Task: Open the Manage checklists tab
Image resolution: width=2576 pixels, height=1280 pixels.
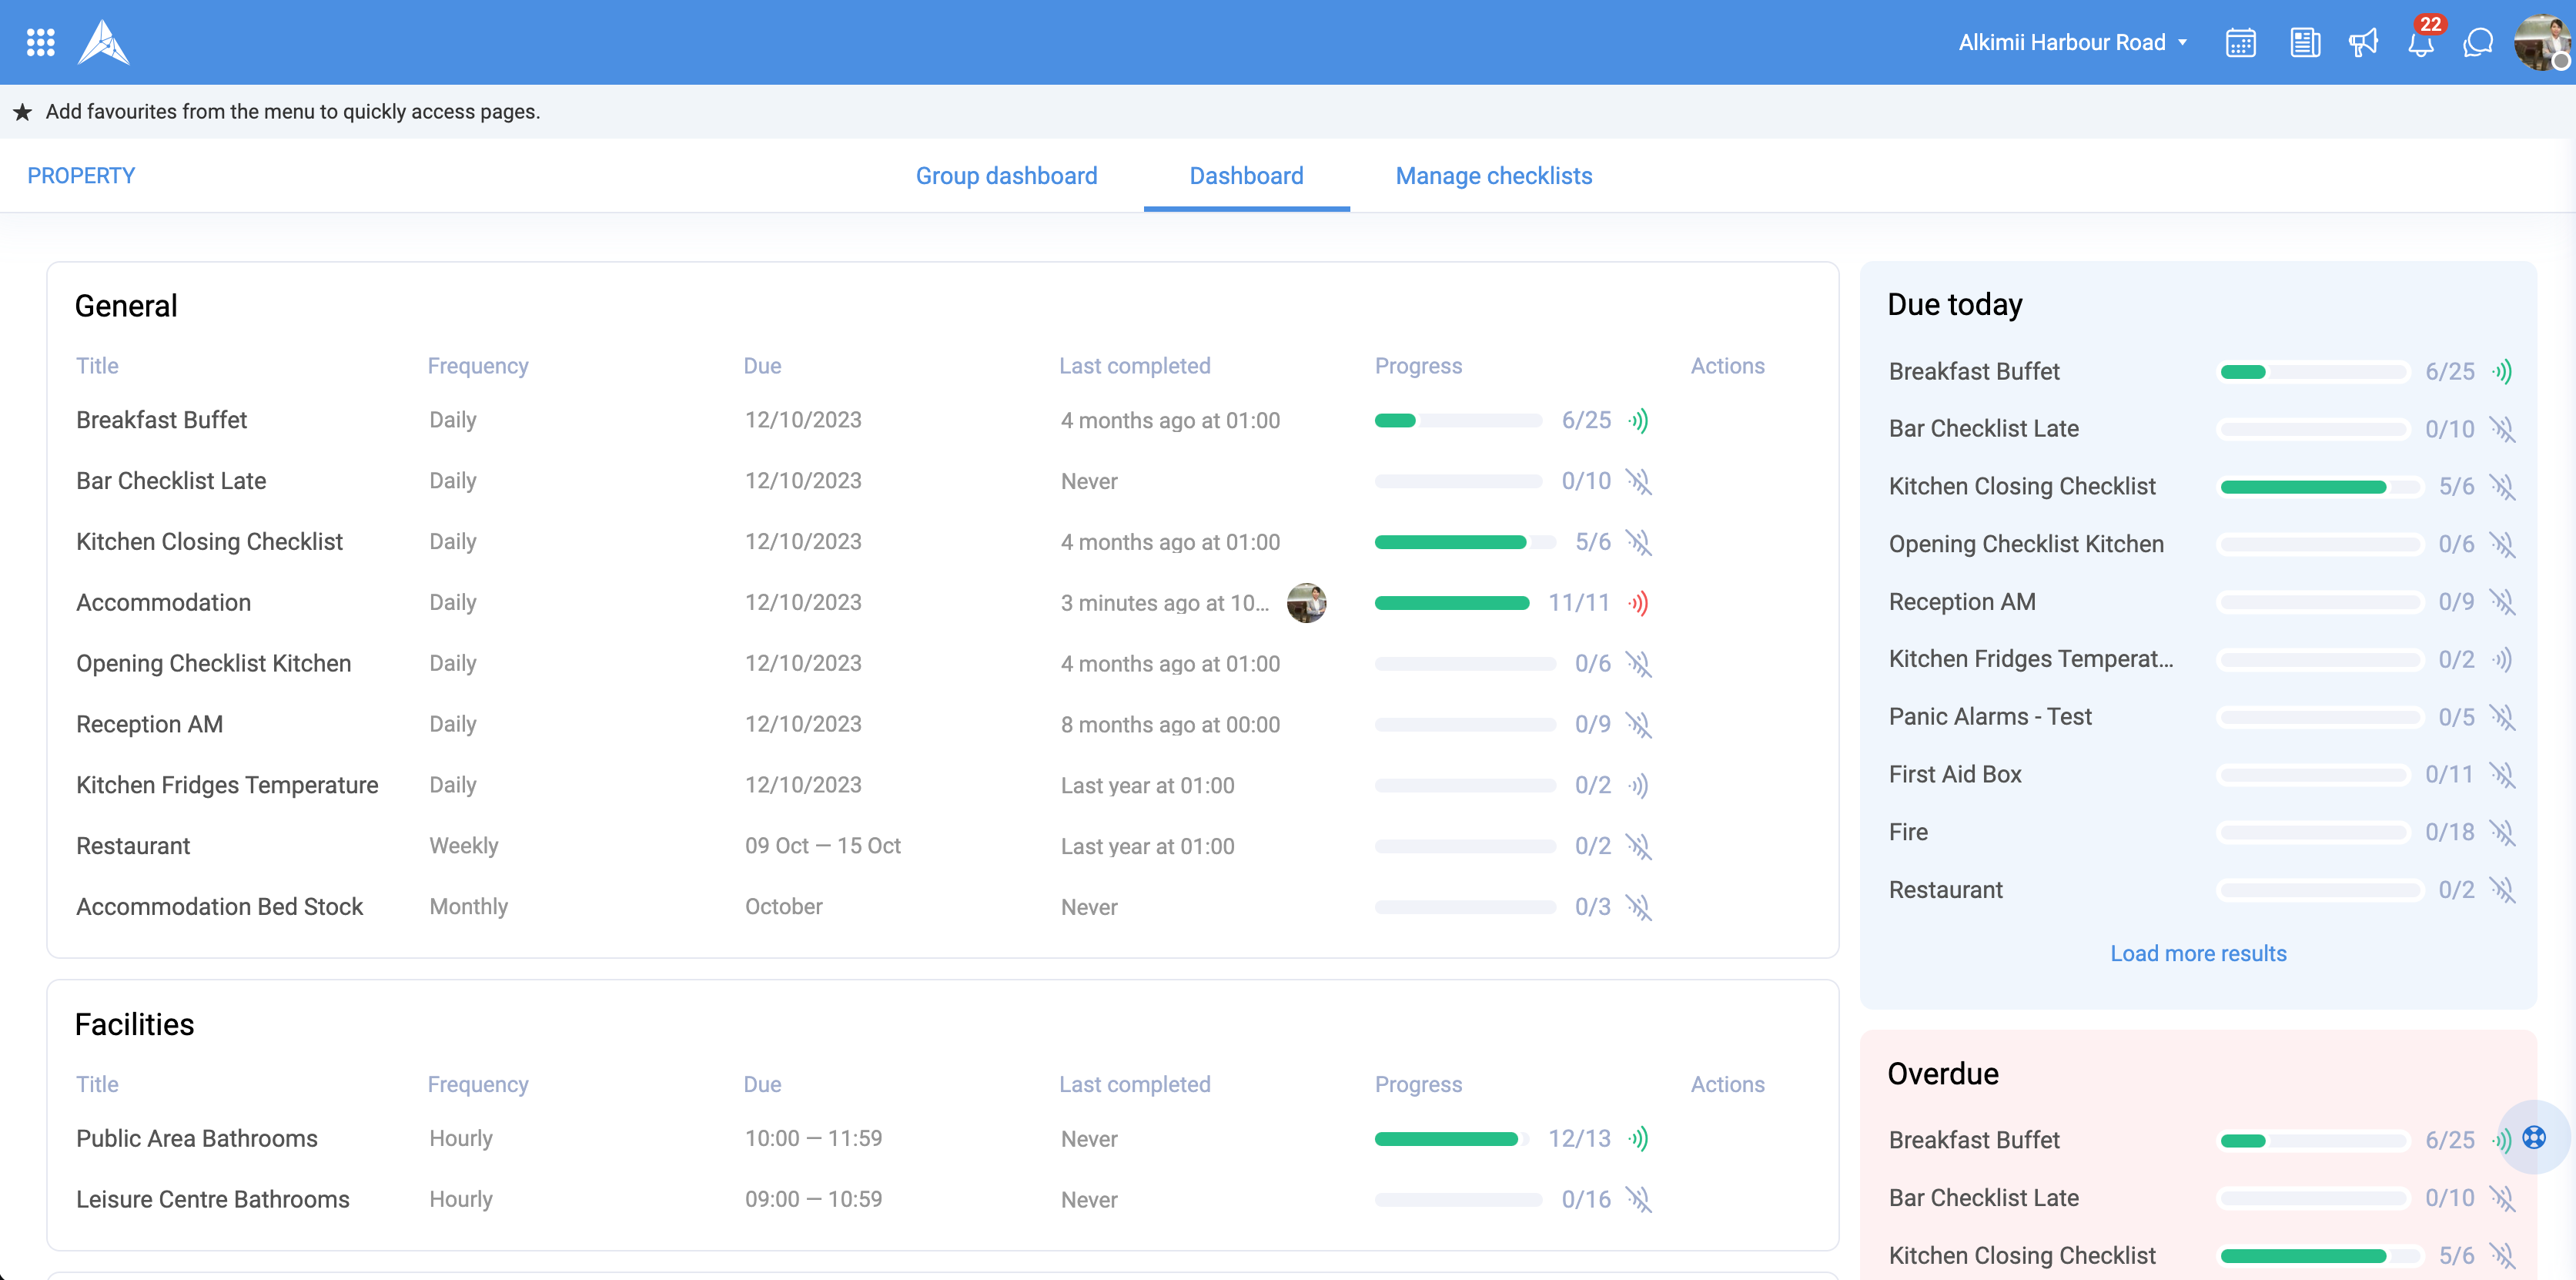Action: tap(1493, 175)
